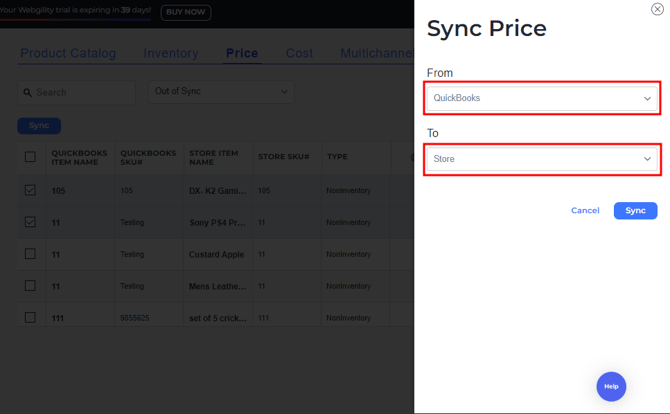Open the Help chat bubble
The image size is (670, 414).
(x=611, y=386)
